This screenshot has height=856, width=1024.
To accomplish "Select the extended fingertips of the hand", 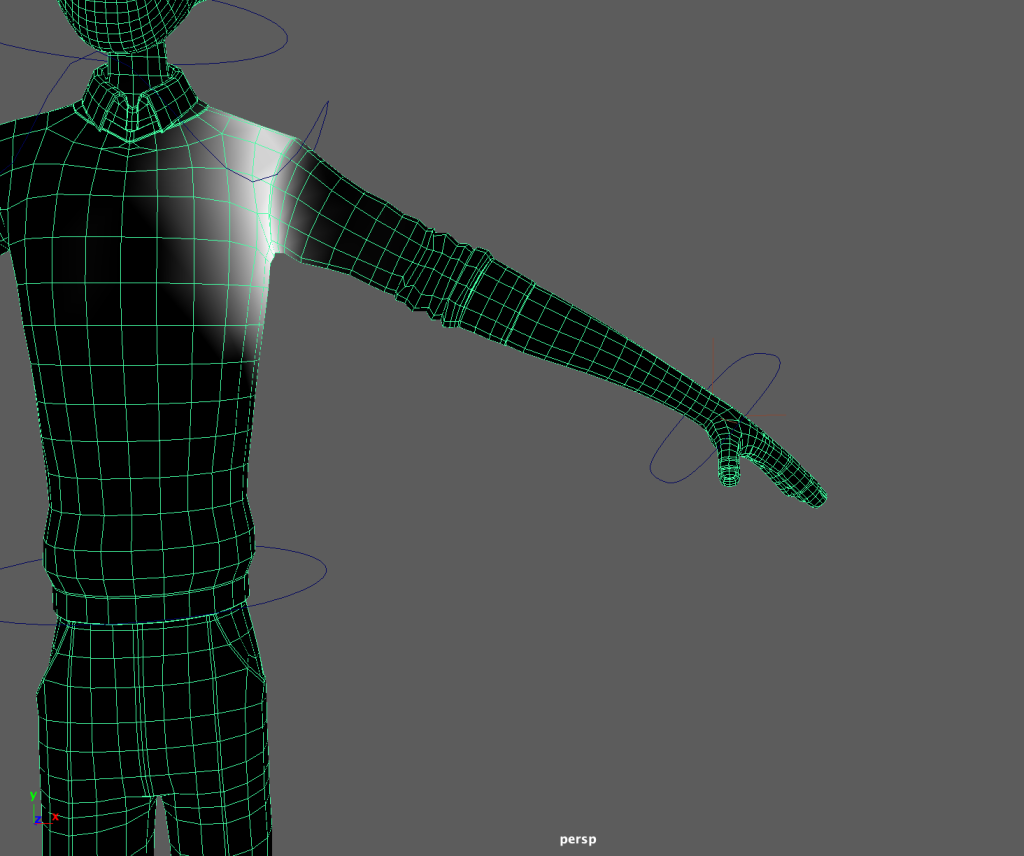I will tap(814, 497).
